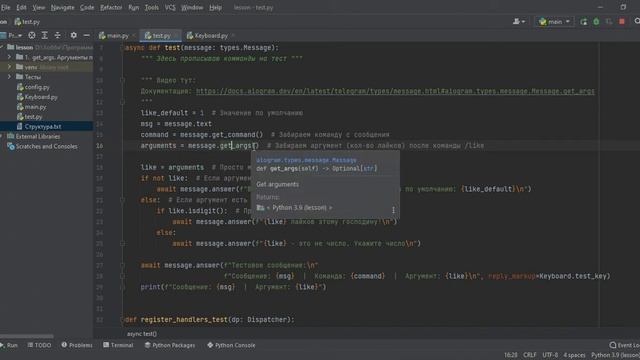Open the main run configuration dropdown
The height and width of the screenshot is (360, 640).
coord(554,22)
